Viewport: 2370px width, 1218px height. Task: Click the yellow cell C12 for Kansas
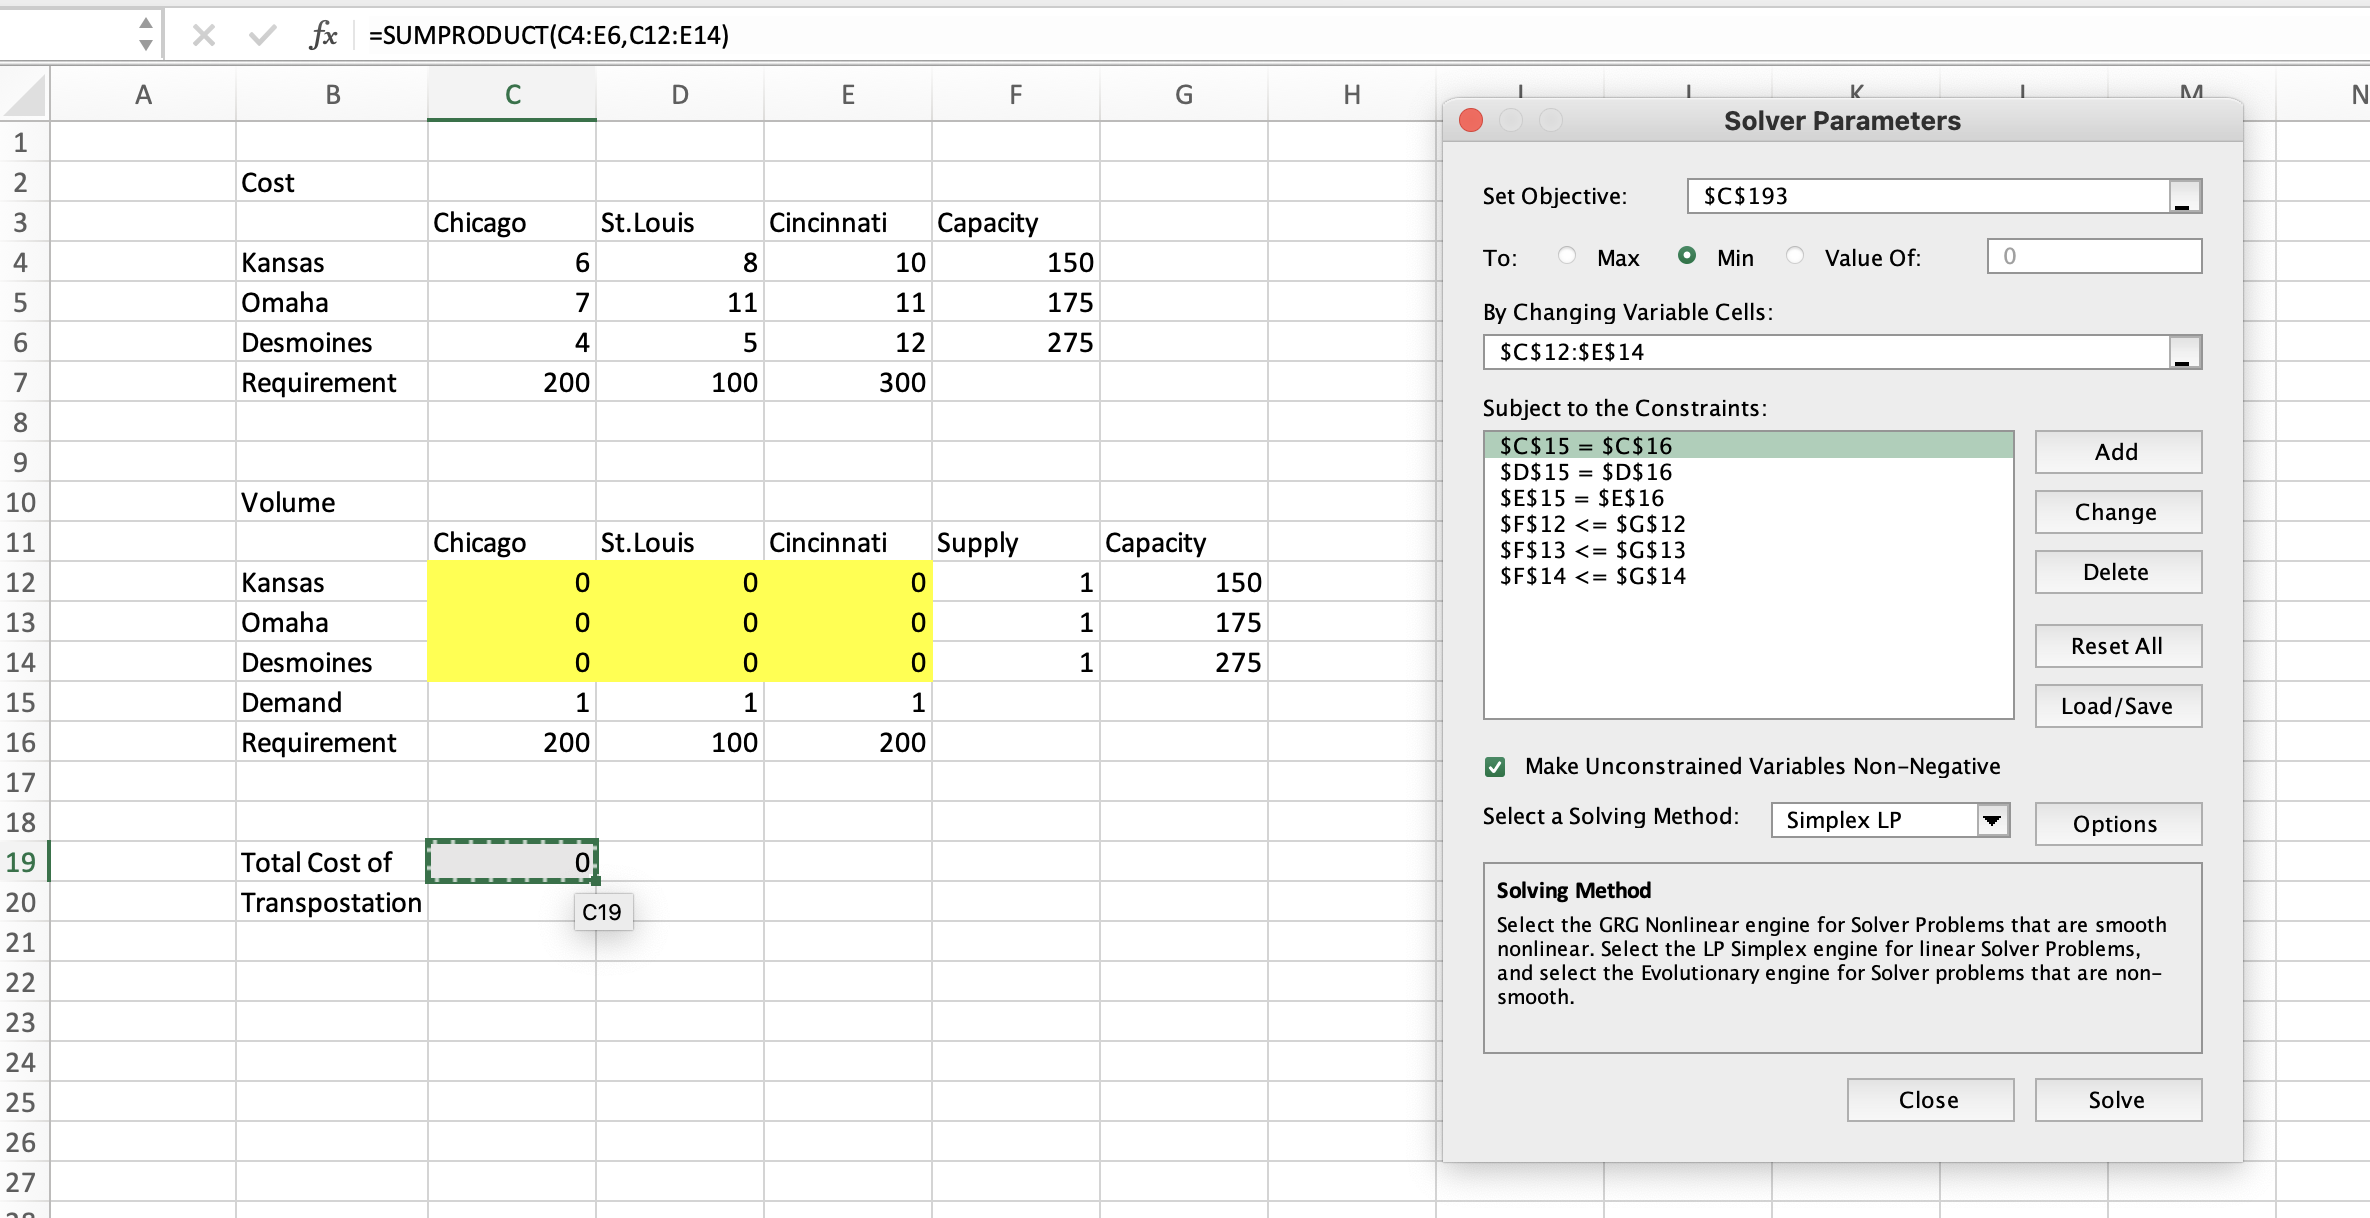pyautogui.click(x=512, y=582)
